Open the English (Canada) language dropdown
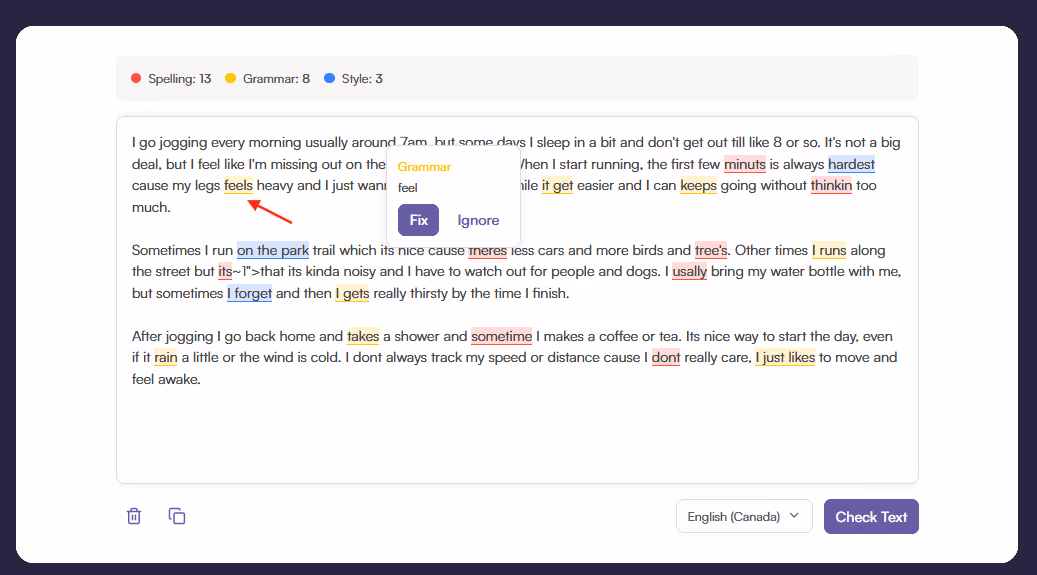This screenshot has width=1037, height=575. [x=743, y=516]
